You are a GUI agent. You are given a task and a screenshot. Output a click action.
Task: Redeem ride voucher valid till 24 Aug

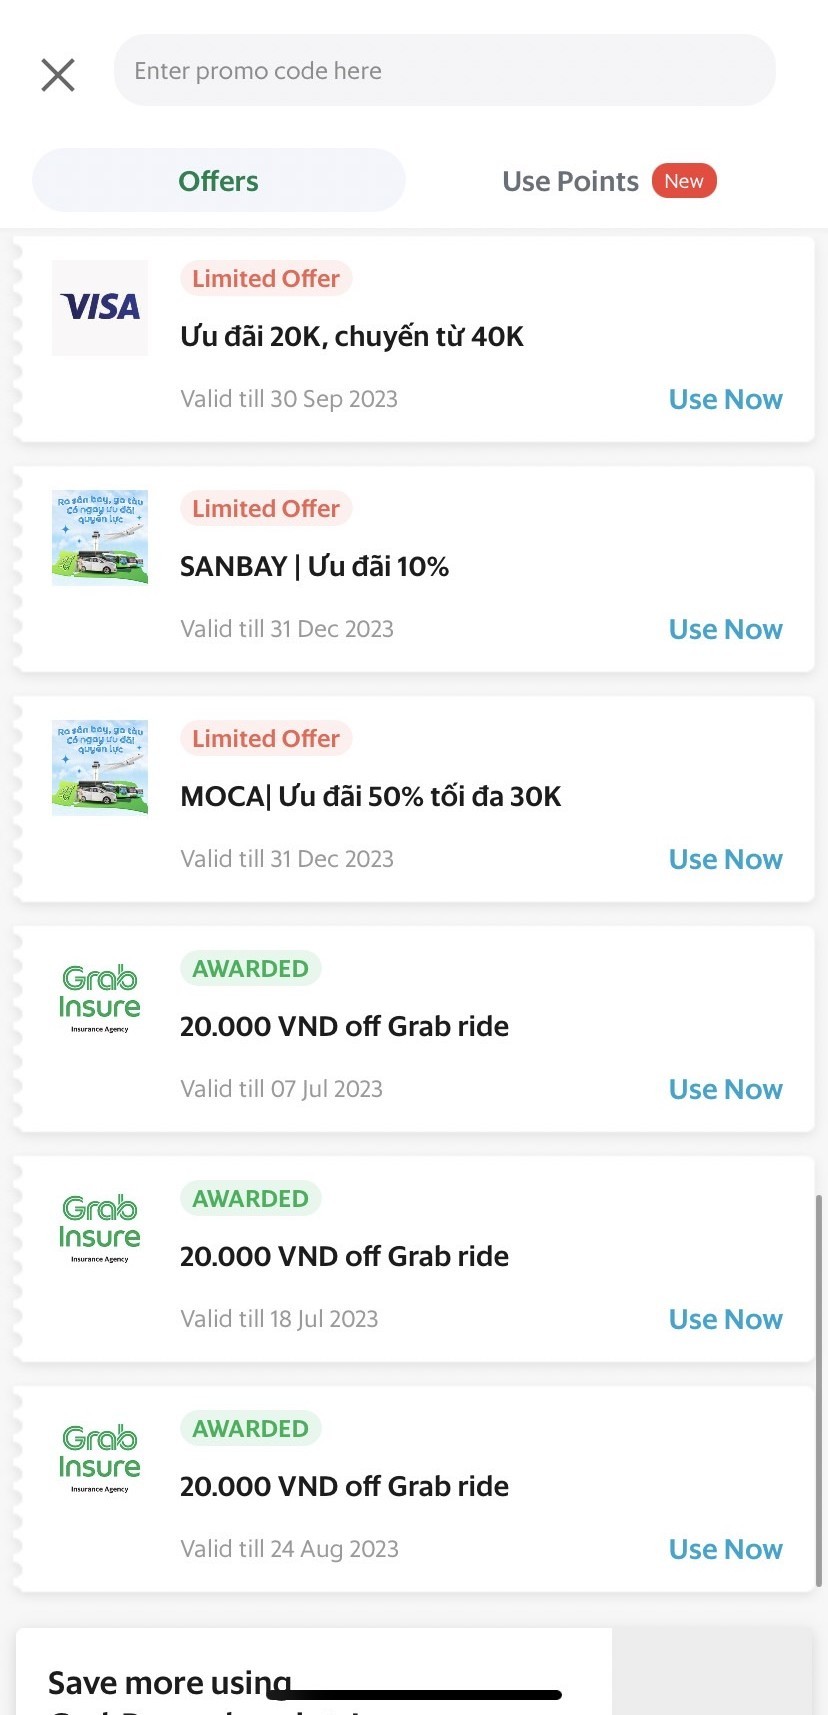coord(725,1549)
